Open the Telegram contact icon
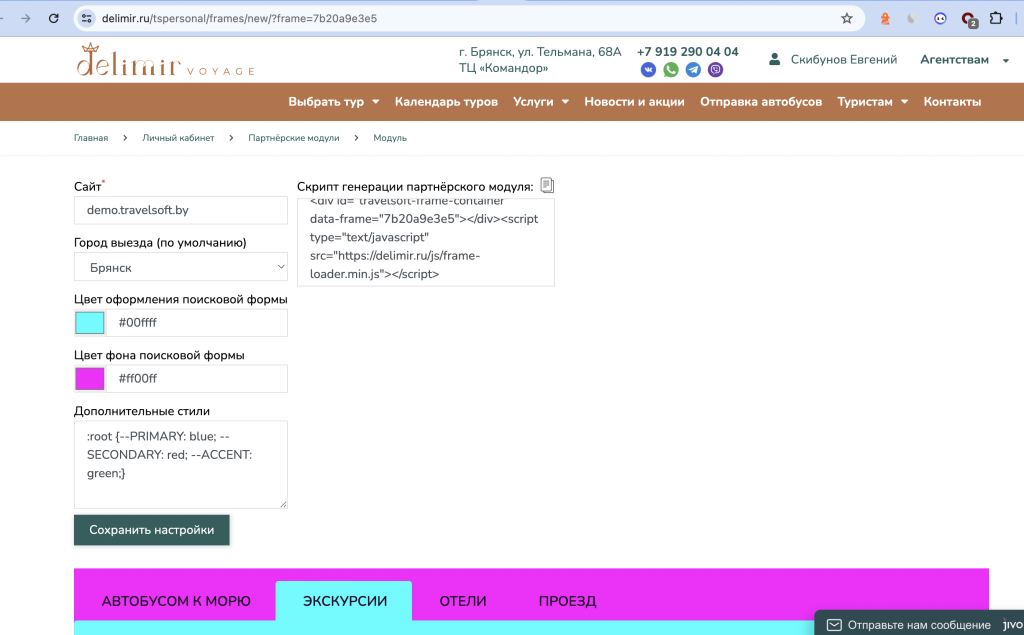The image size is (1024, 635). point(693,69)
